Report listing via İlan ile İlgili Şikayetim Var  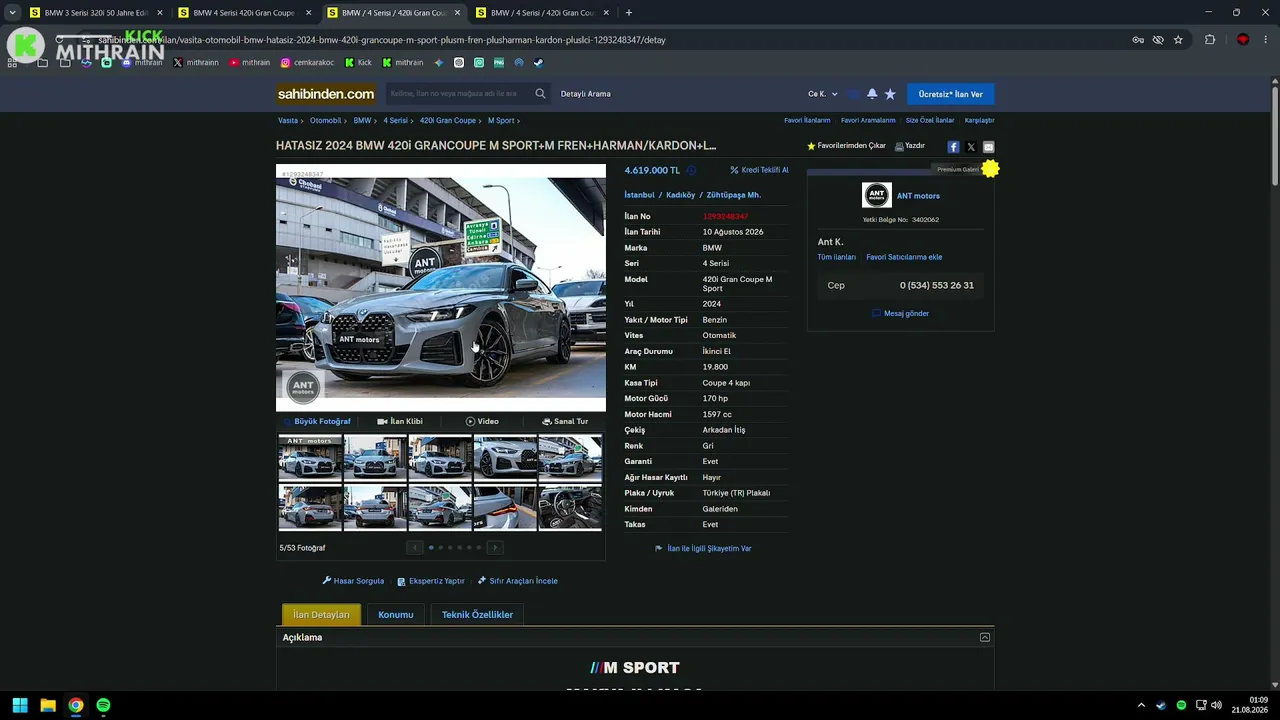pyautogui.click(x=703, y=549)
